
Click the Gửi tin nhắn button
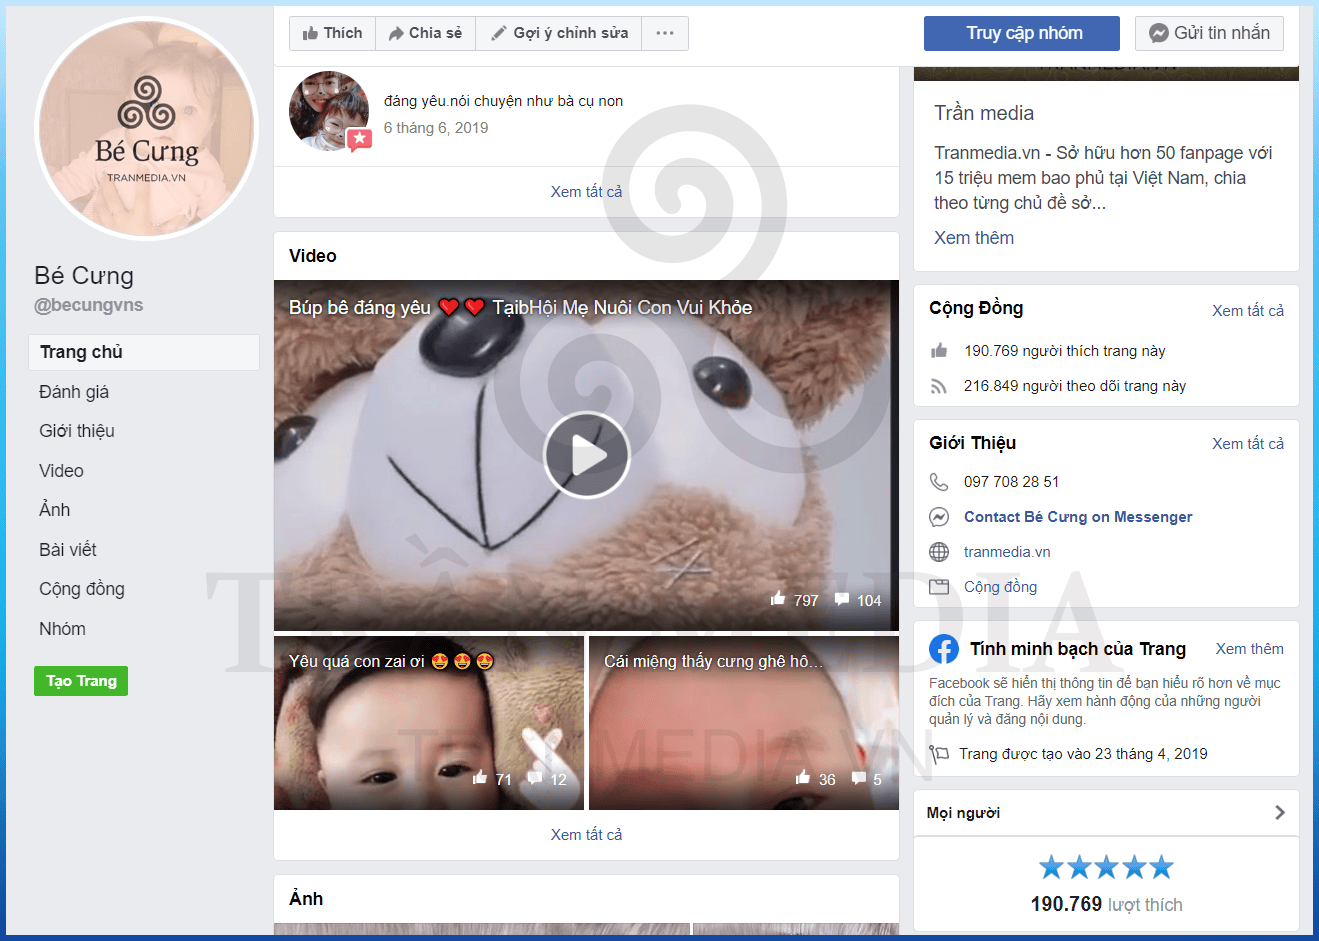(x=1209, y=33)
